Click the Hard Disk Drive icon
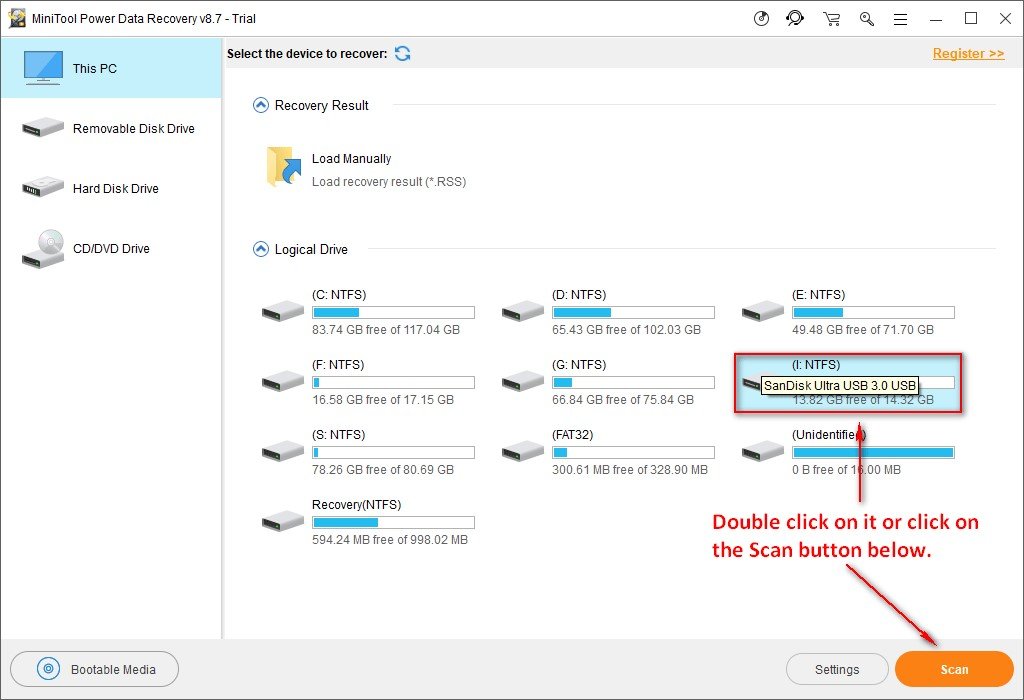The height and width of the screenshot is (700, 1024). [x=42, y=187]
